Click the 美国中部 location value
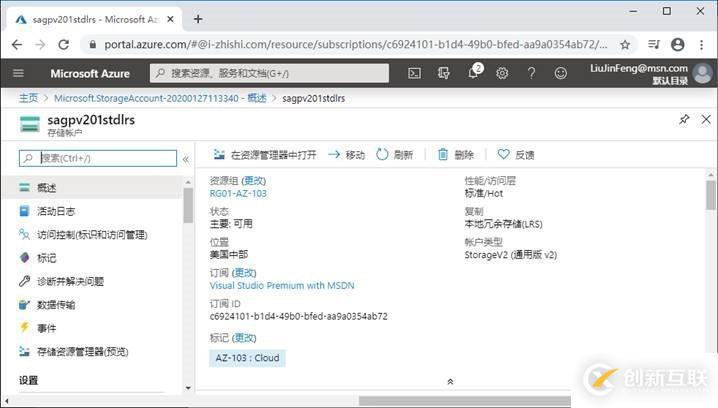The height and width of the screenshot is (408, 718). coord(229,254)
